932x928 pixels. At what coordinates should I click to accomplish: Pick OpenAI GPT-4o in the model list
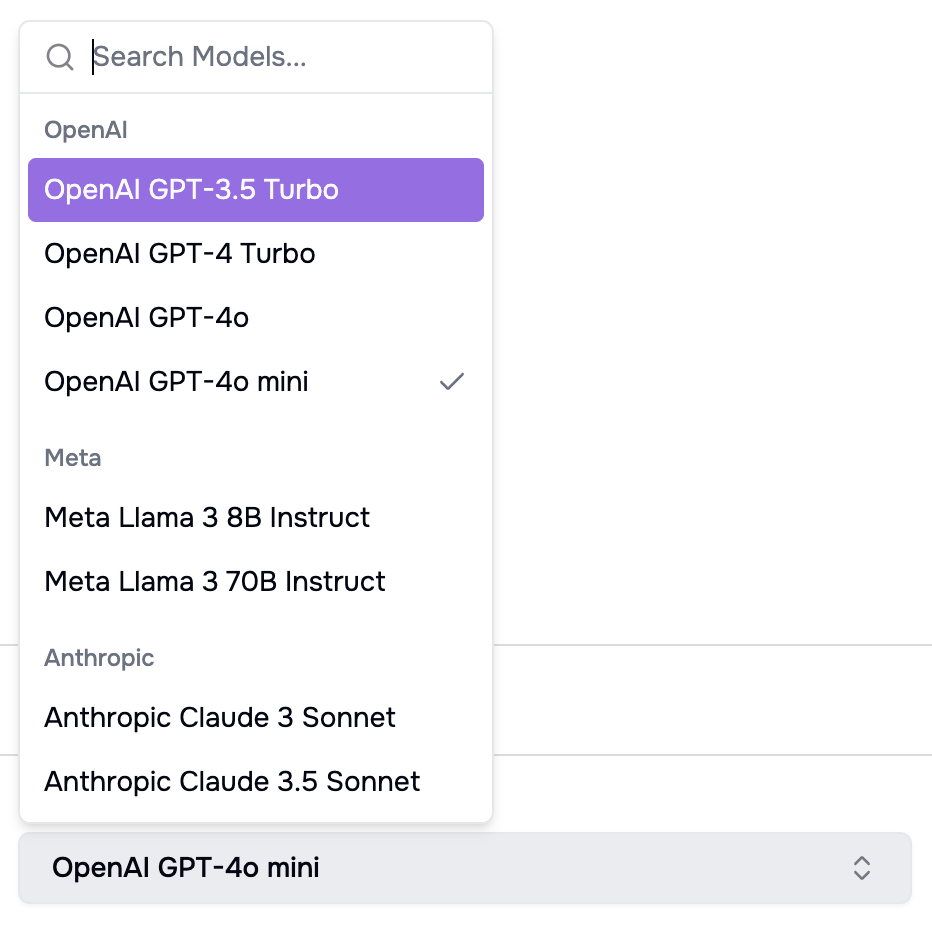coord(147,318)
